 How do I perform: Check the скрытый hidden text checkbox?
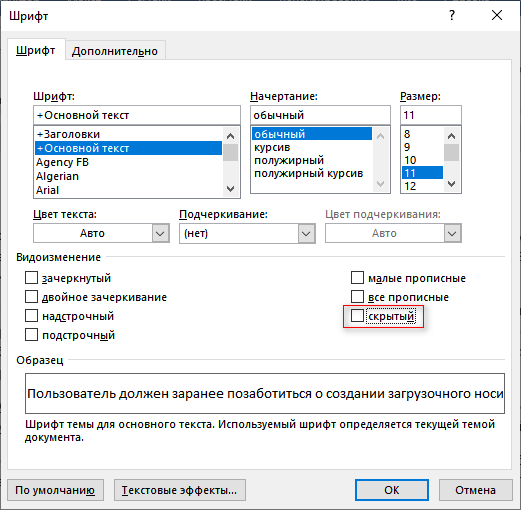point(357,315)
